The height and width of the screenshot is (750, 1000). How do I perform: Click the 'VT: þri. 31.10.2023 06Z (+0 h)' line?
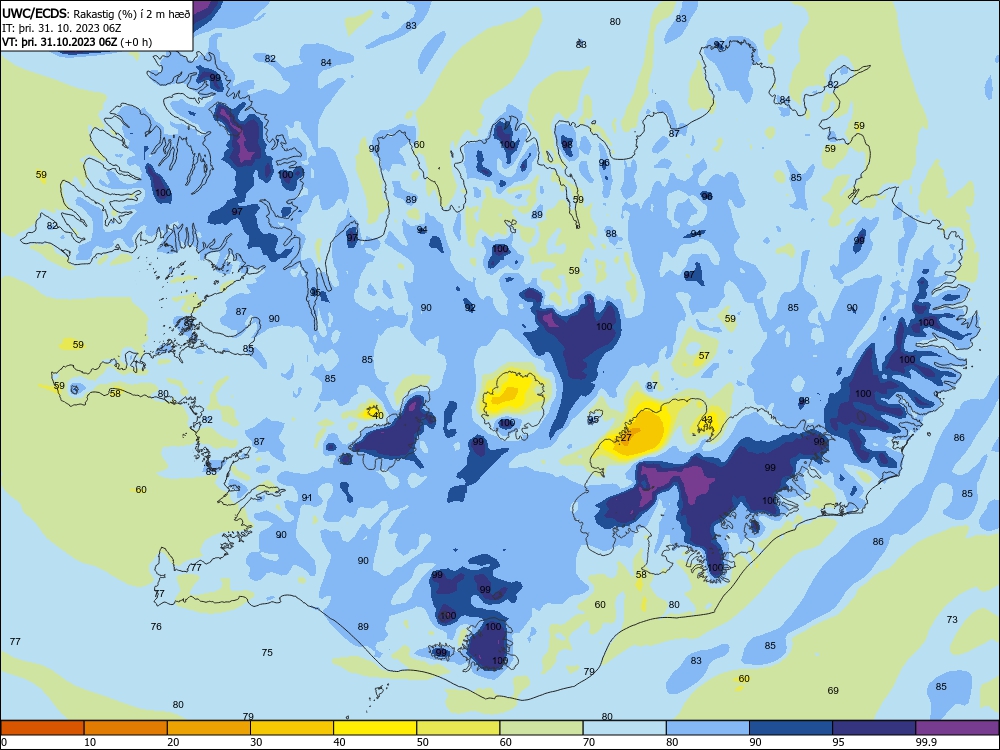(x=77, y=42)
